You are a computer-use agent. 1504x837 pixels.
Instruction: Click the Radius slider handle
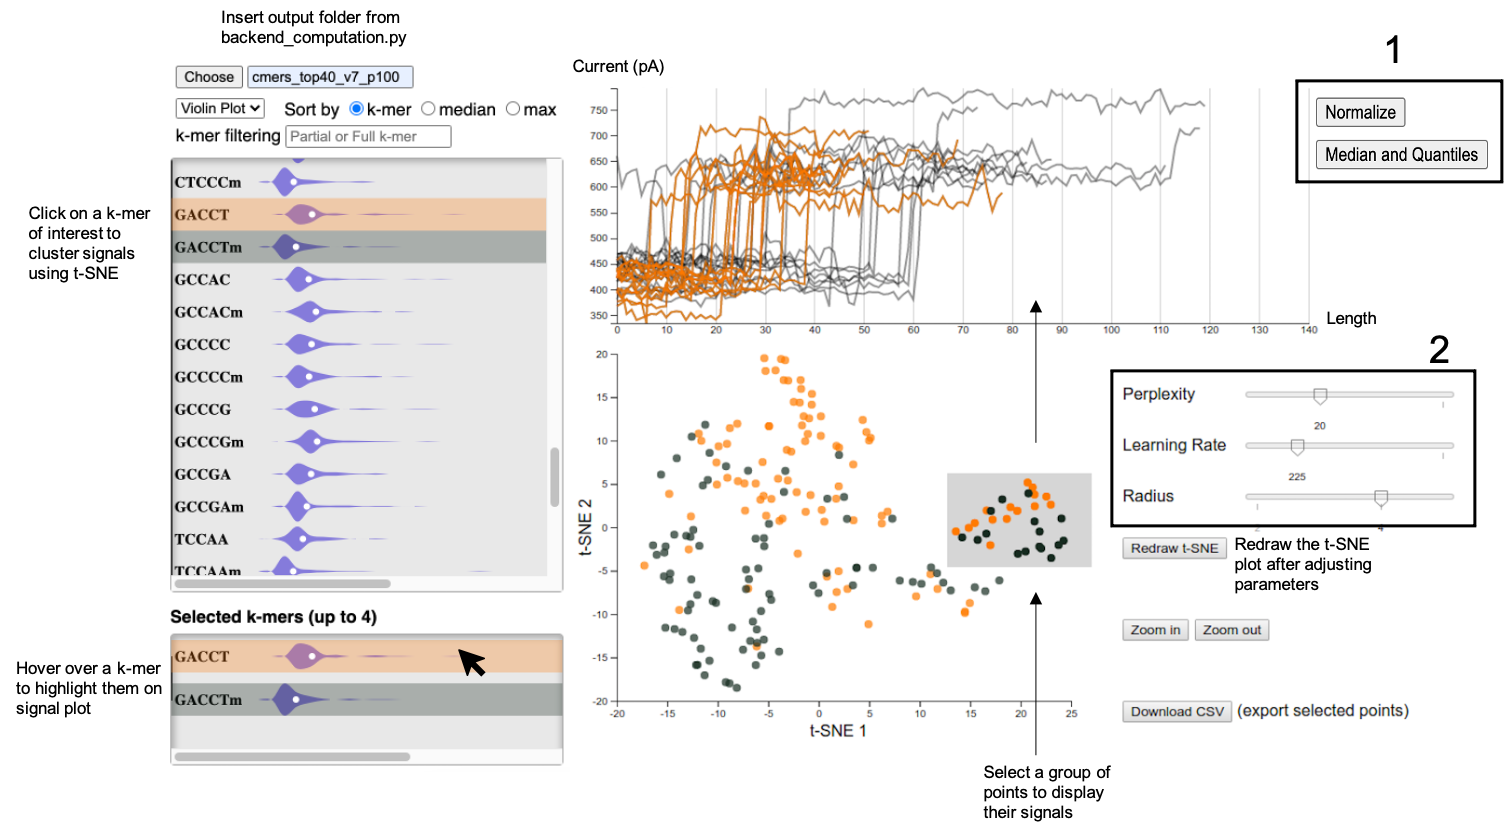(x=1381, y=497)
